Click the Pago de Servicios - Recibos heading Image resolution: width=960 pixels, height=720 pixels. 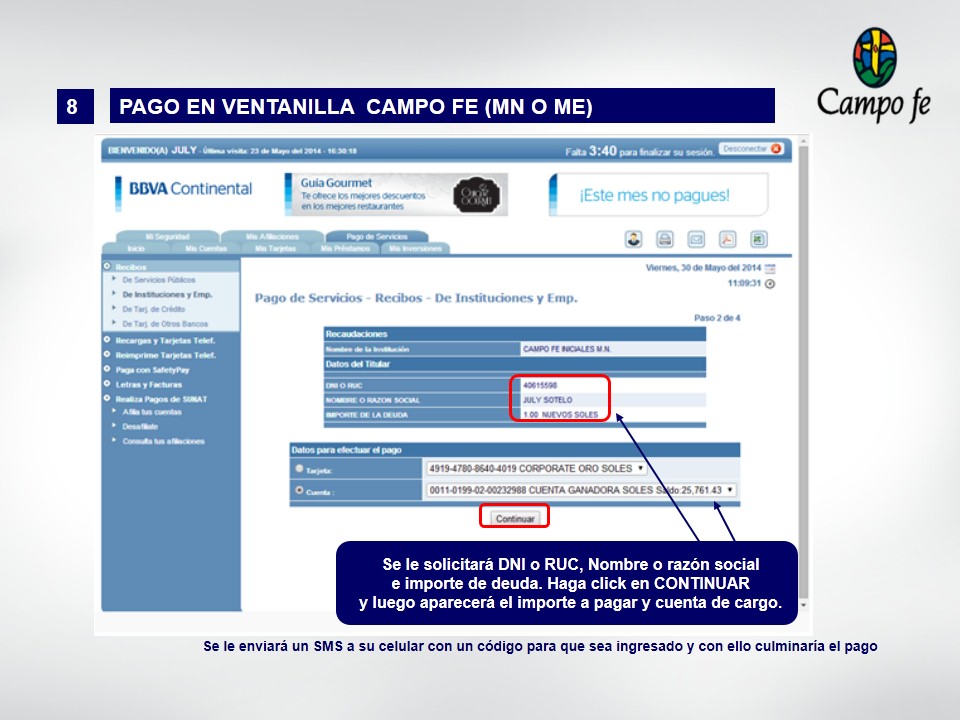pos(416,298)
